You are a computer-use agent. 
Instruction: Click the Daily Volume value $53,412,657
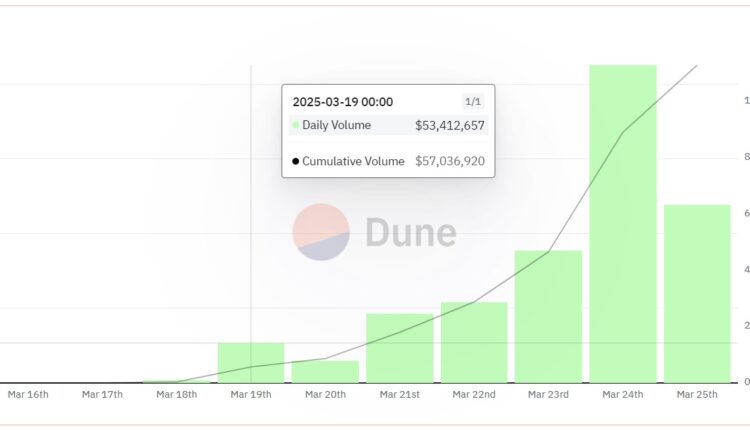pyautogui.click(x=450, y=125)
